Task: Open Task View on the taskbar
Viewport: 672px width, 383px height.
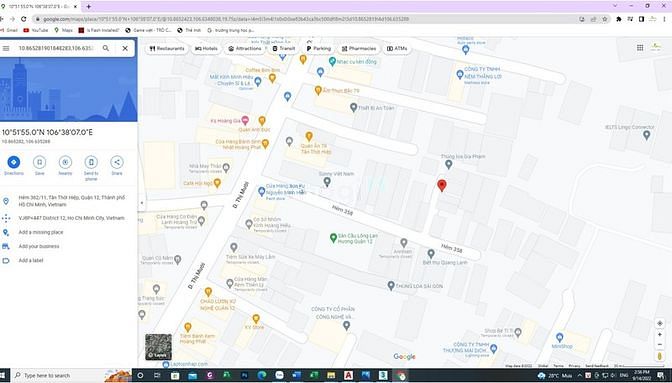Action: (157, 375)
